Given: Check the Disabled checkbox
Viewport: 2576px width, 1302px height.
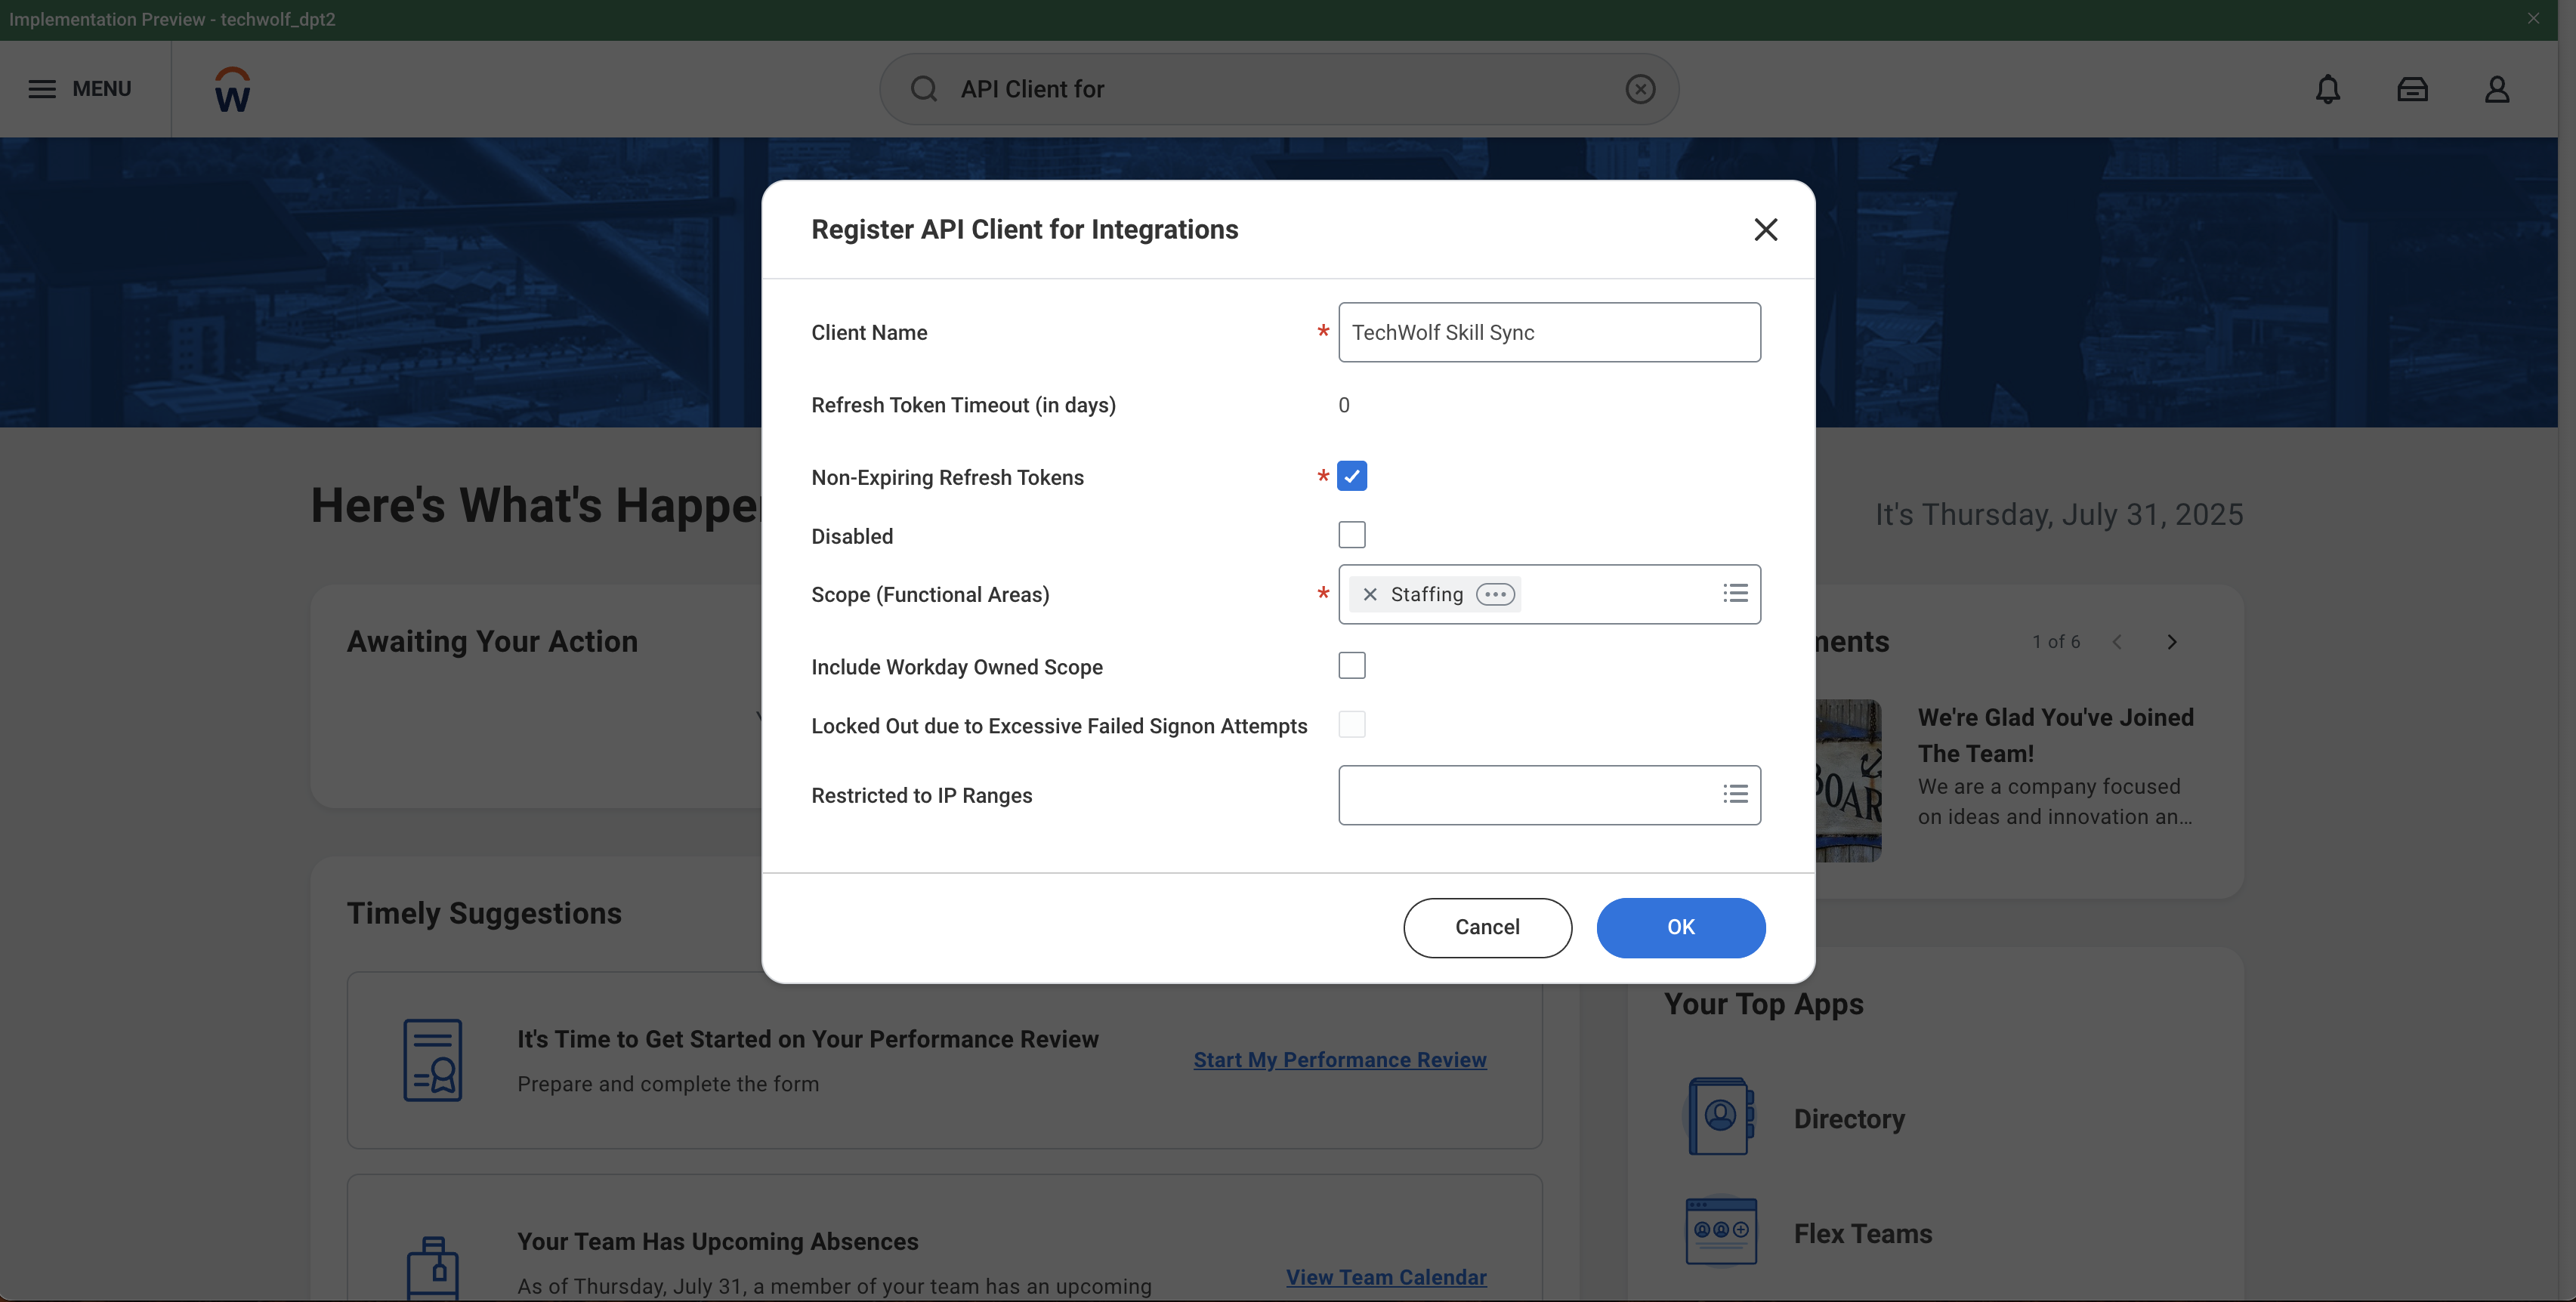Looking at the screenshot, I should click(x=1352, y=535).
